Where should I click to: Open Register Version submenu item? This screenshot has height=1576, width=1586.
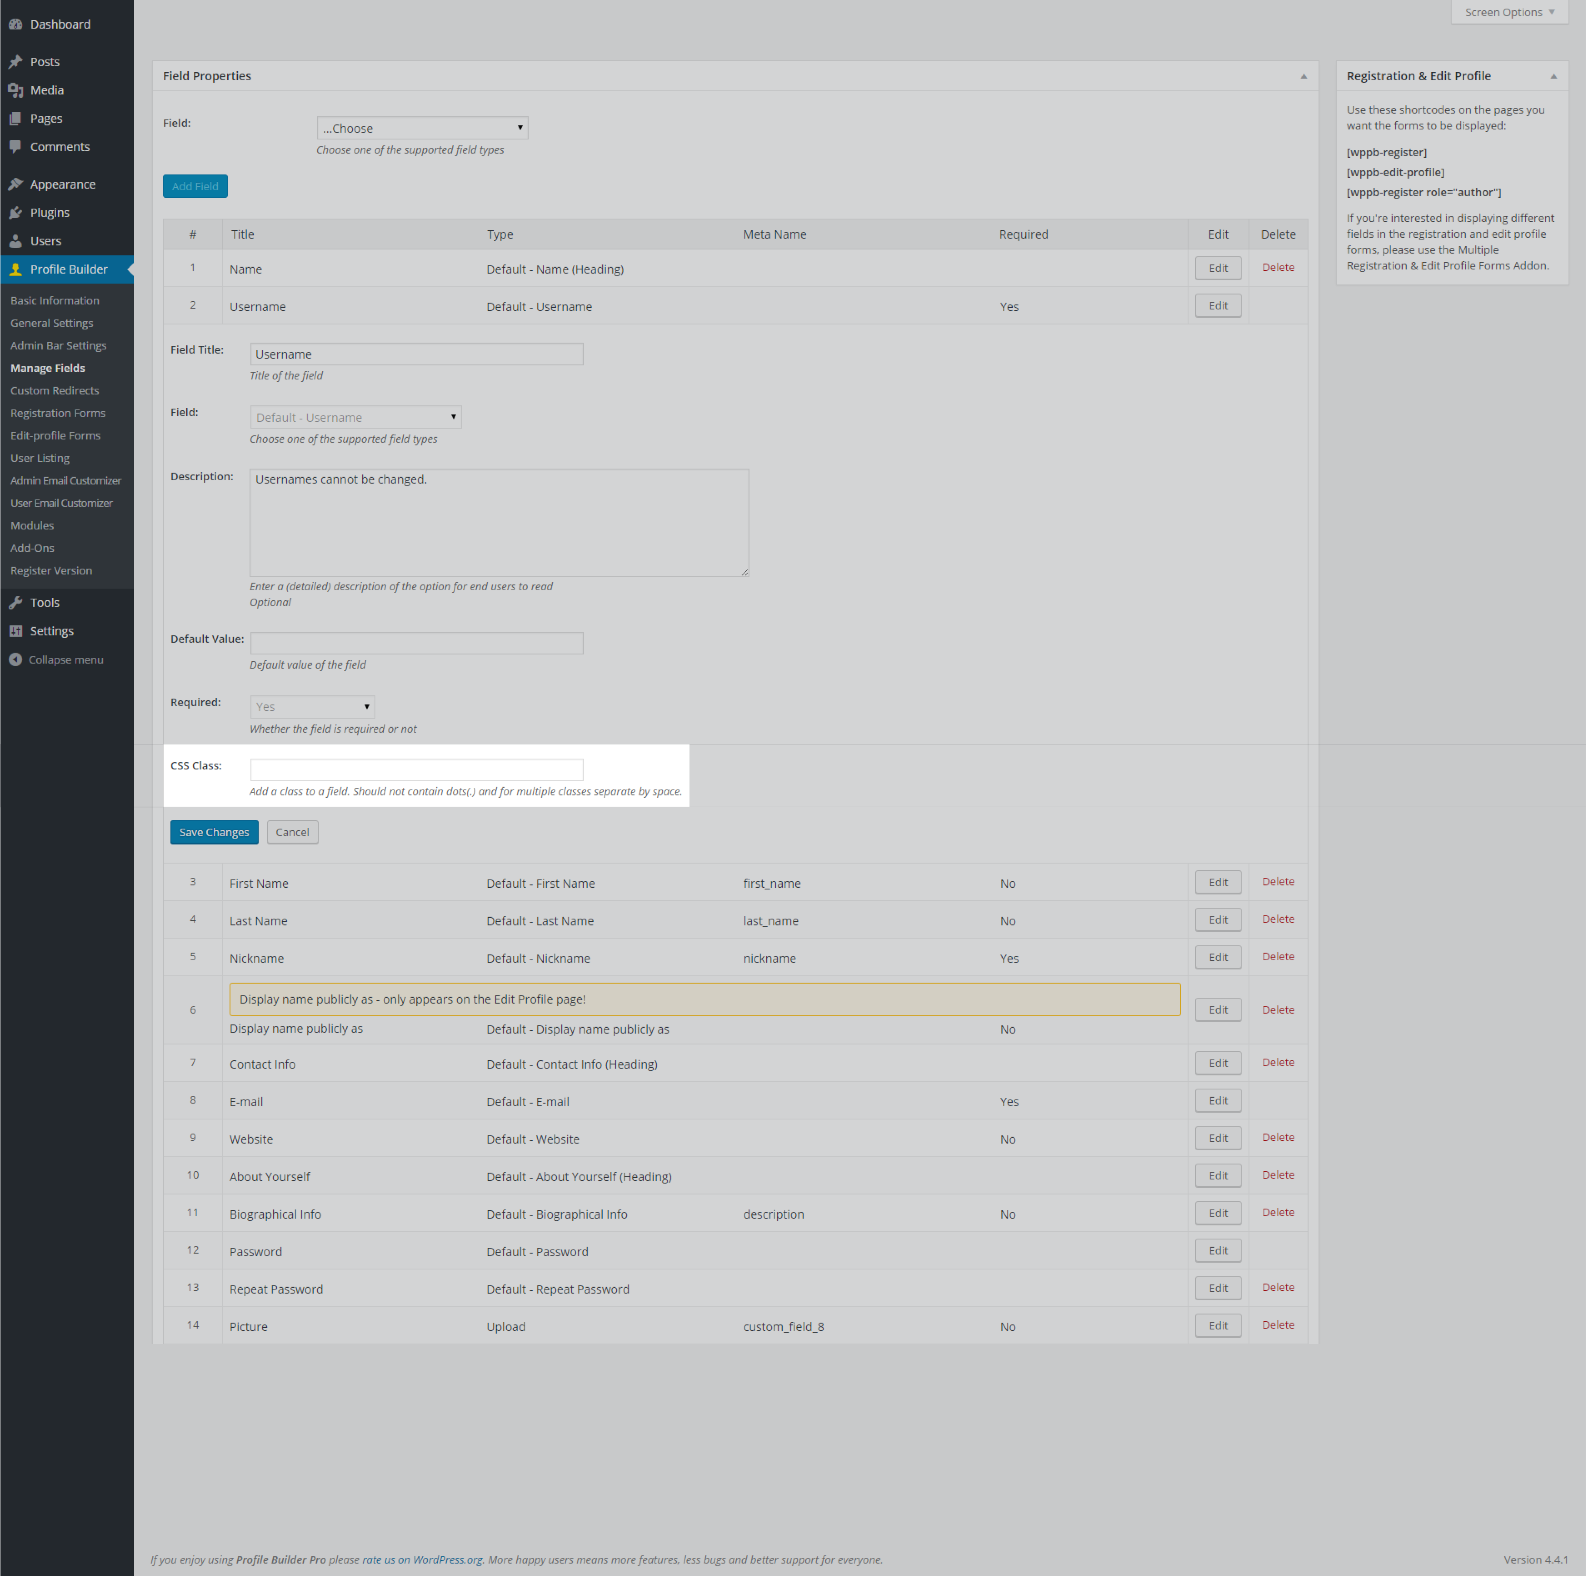pyautogui.click(x=51, y=571)
